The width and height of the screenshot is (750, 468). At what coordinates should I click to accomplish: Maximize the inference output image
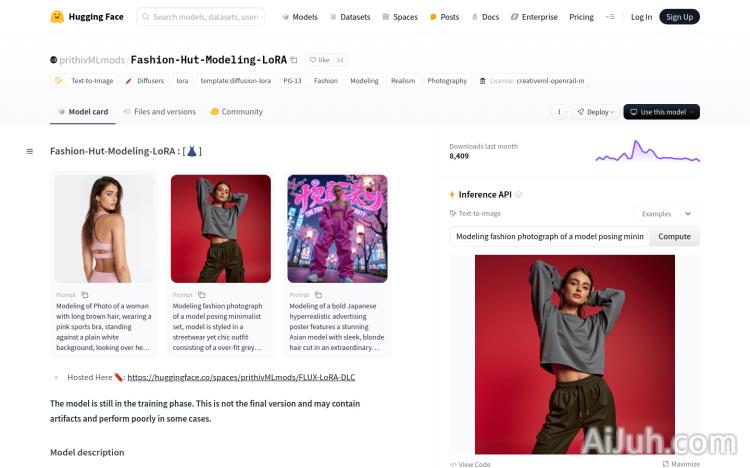[680, 464]
